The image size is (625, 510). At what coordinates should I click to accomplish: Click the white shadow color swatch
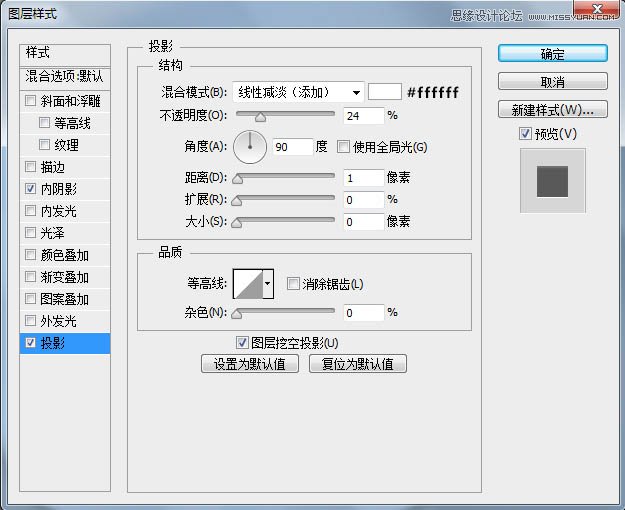384,92
